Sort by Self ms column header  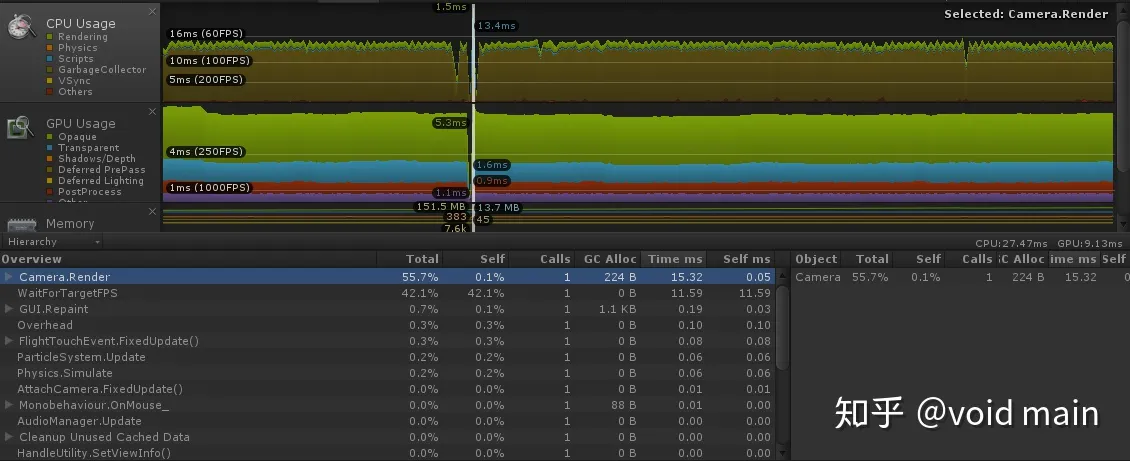(740, 259)
